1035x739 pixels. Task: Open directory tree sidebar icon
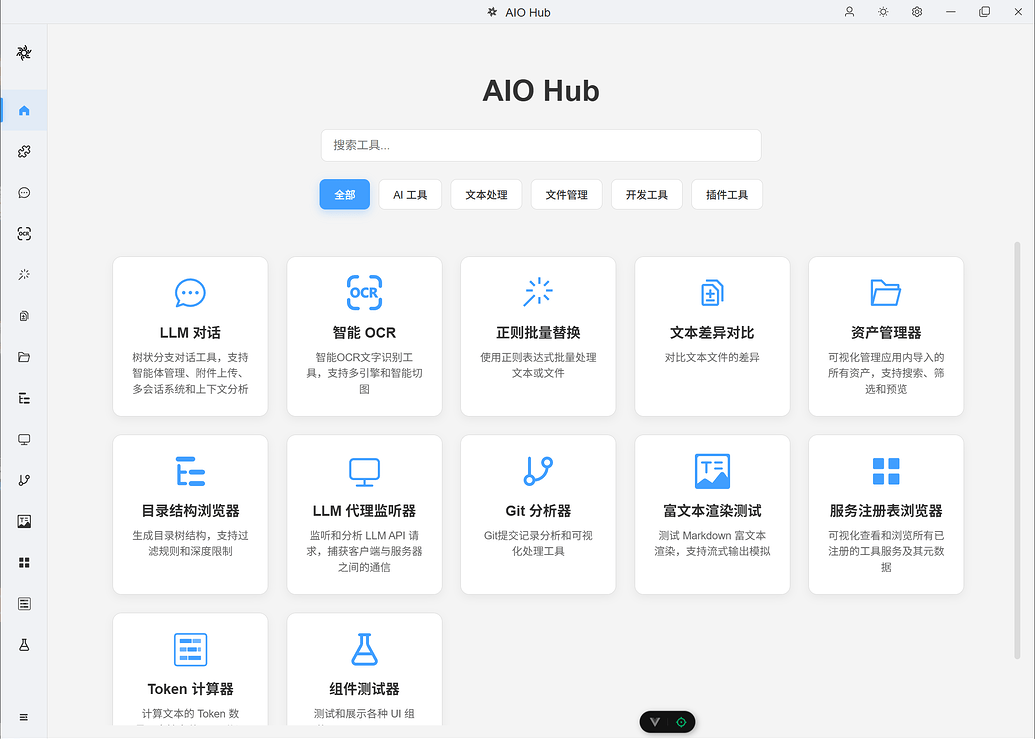[x=24, y=398]
